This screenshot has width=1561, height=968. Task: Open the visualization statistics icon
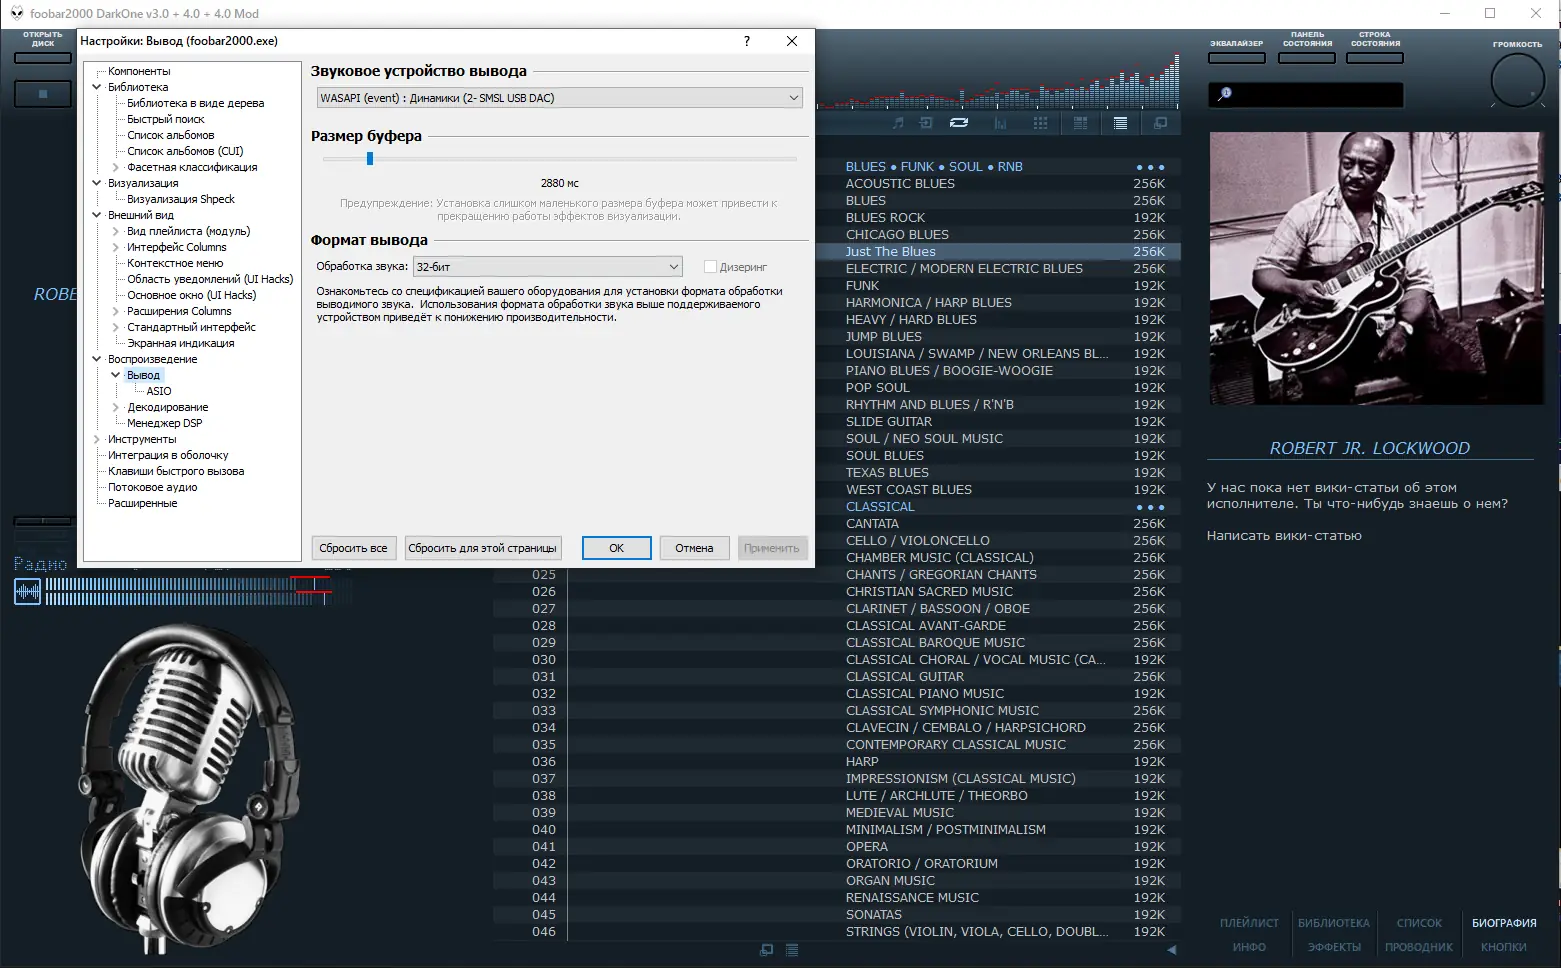click(x=1001, y=123)
